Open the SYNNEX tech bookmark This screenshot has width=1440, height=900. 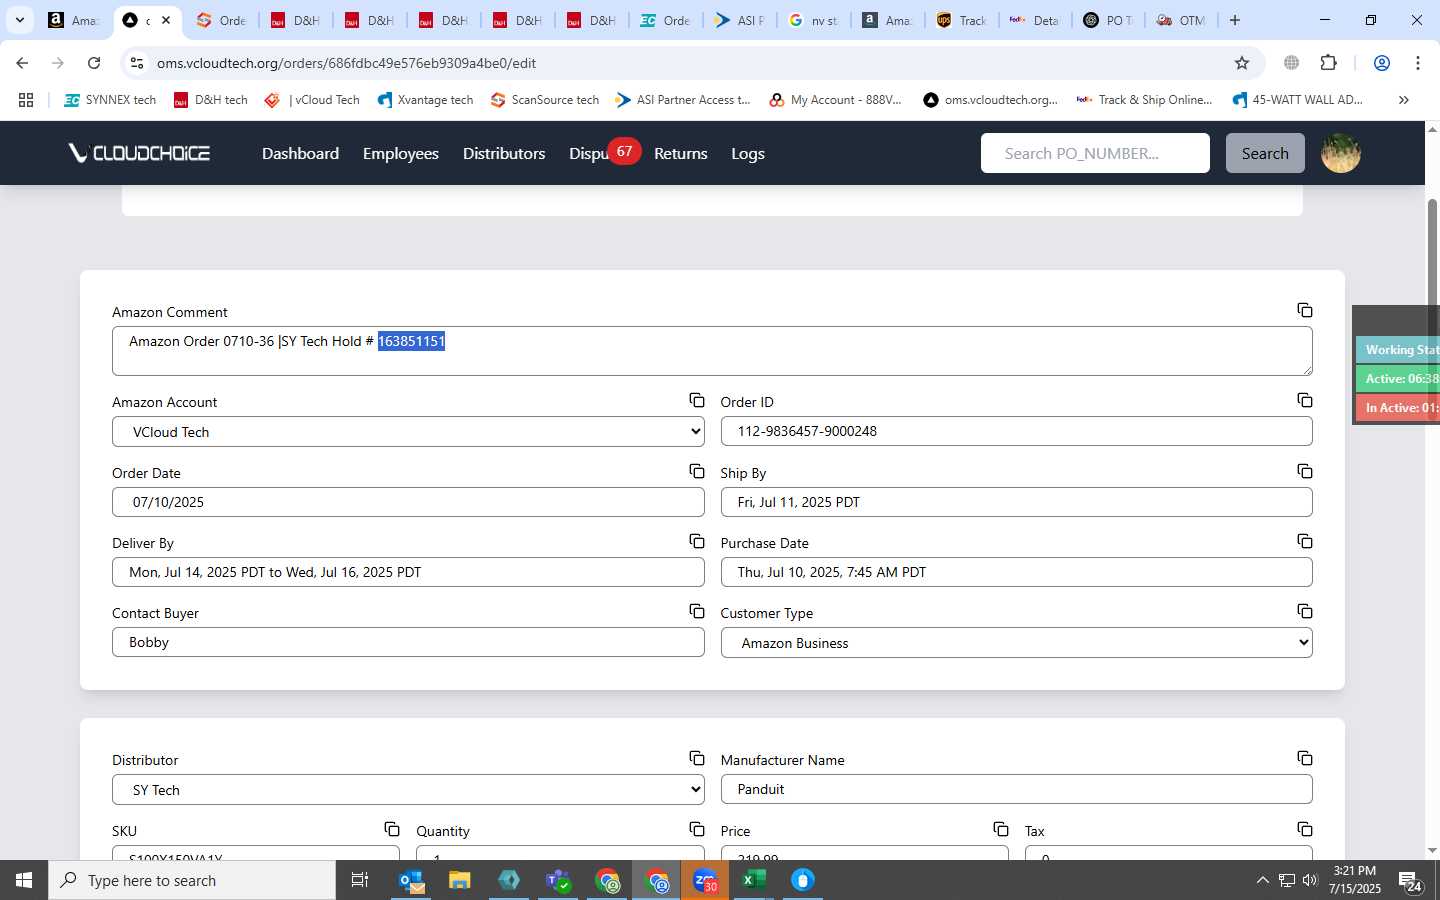pos(110,100)
